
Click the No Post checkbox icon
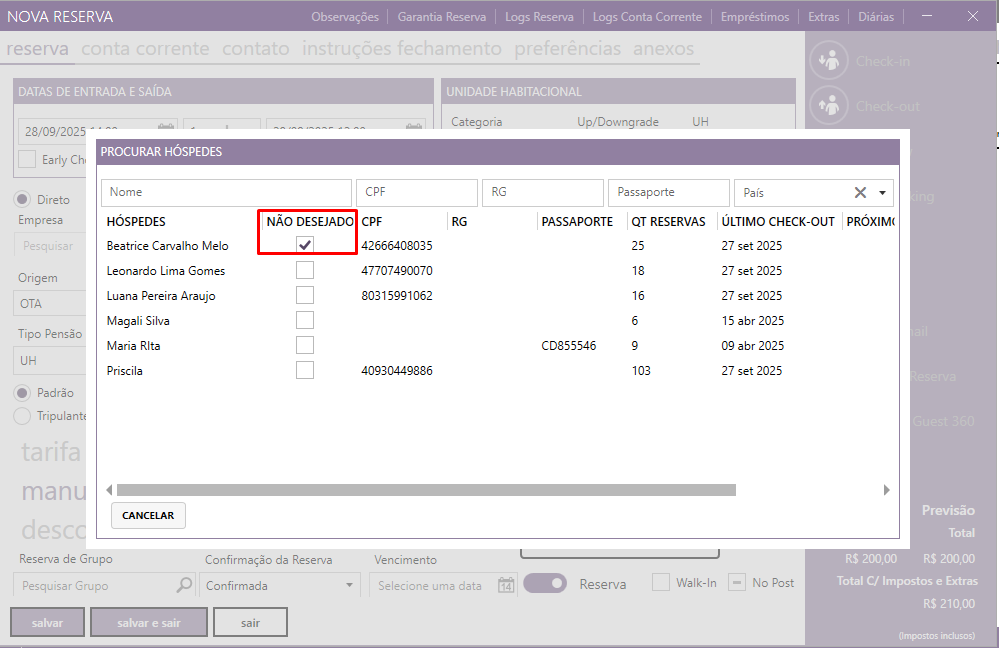click(x=737, y=583)
